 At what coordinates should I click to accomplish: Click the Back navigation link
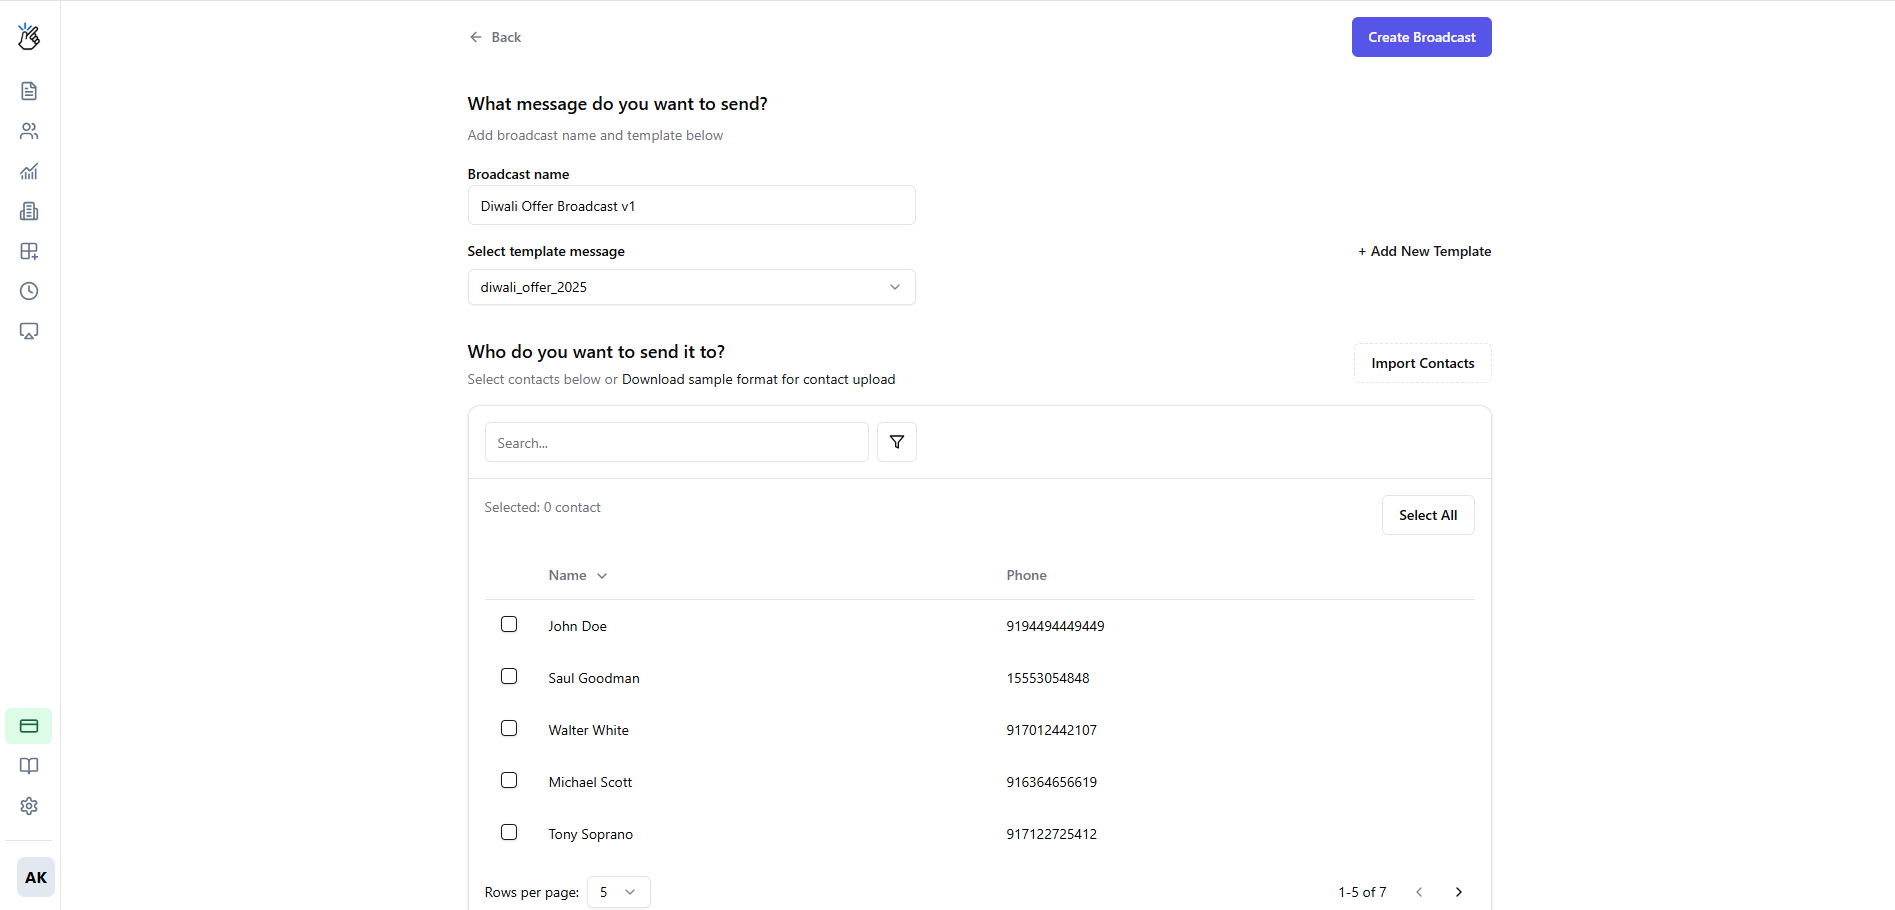tap(496, 37)
